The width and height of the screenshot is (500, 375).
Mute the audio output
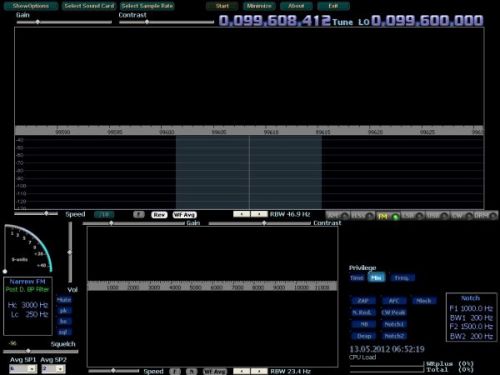tap(64, 300)
